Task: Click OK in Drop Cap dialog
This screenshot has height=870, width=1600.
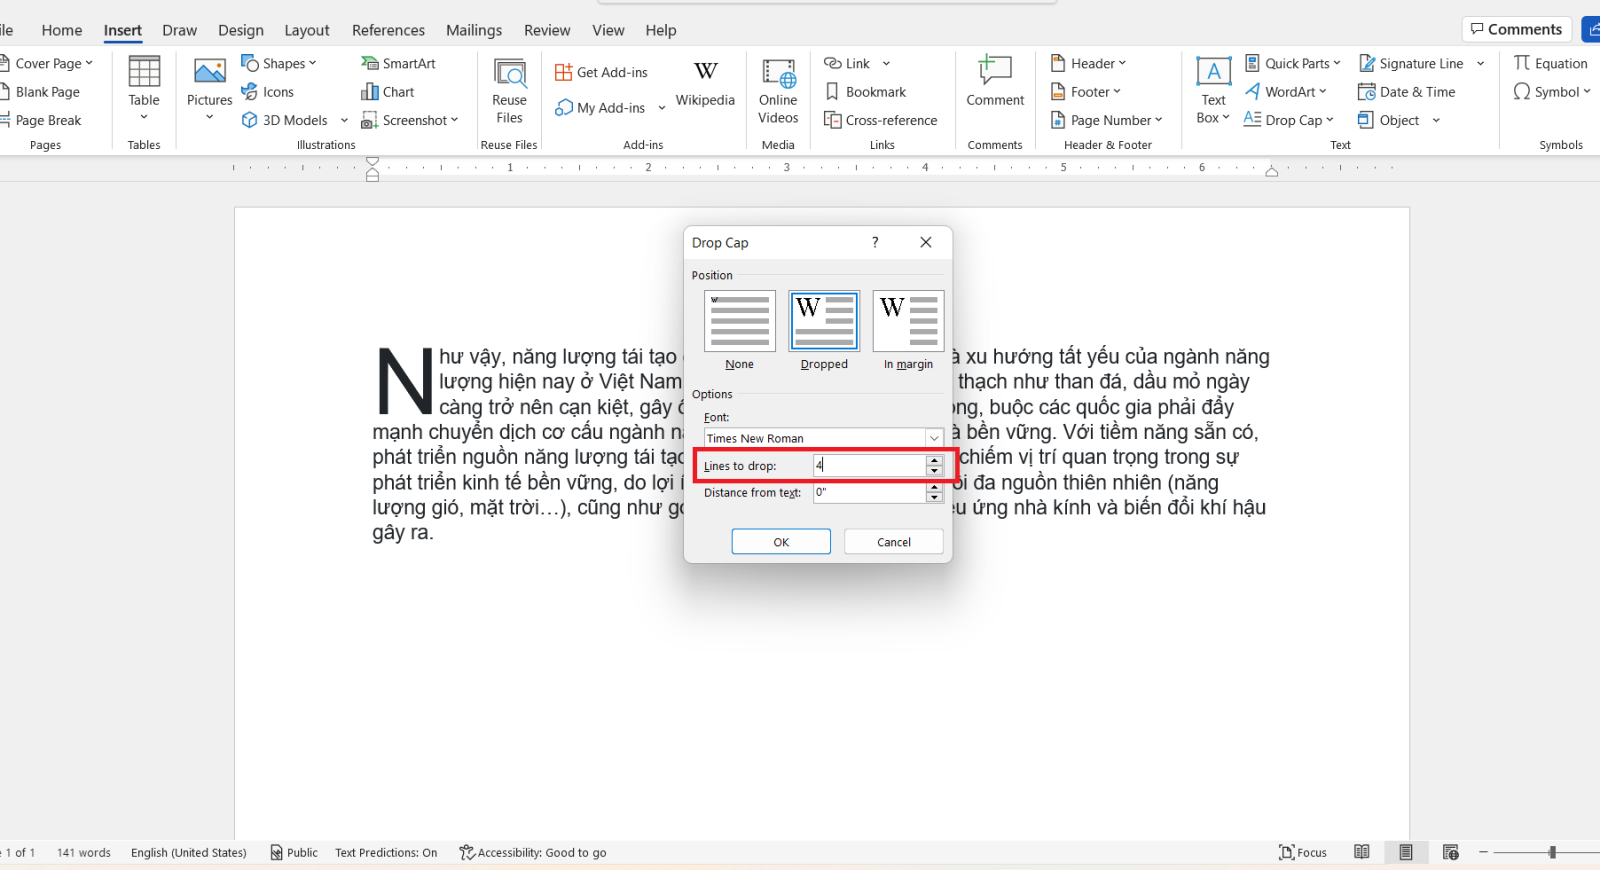Action: [781, 542]
